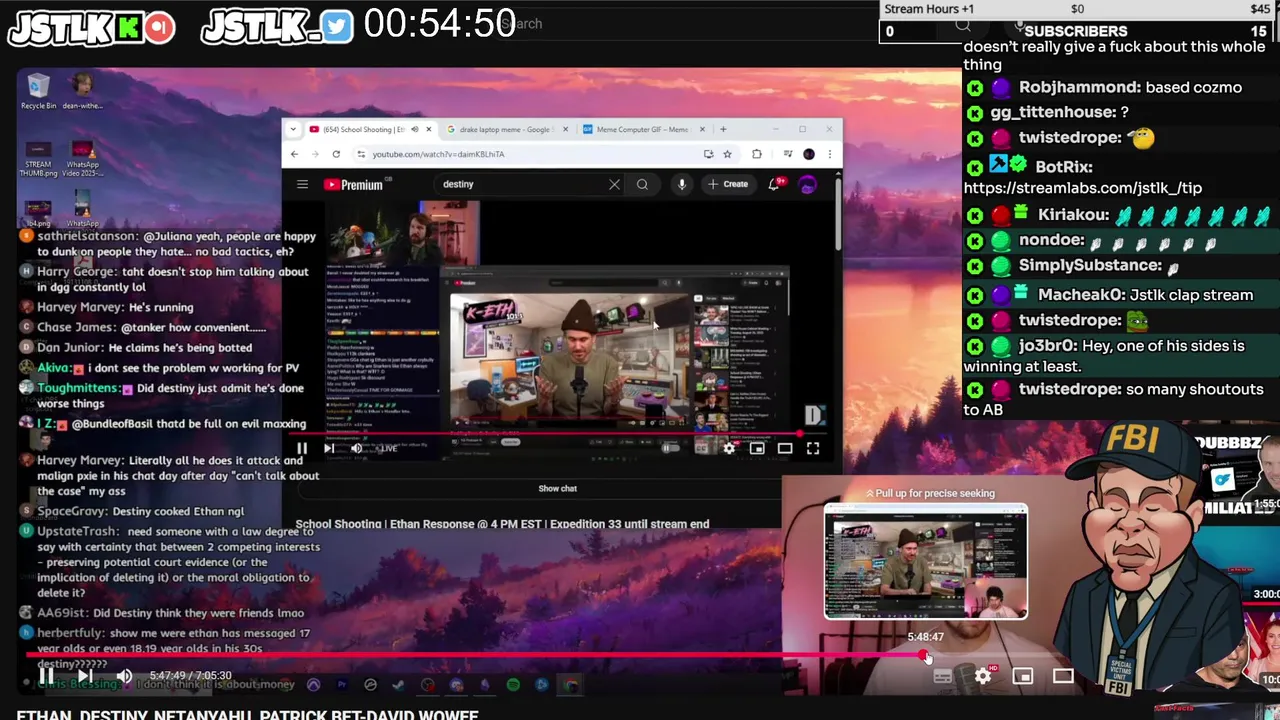Open the YouTube hamburger guide menu
1280x720 pixels.
point(302,184)
